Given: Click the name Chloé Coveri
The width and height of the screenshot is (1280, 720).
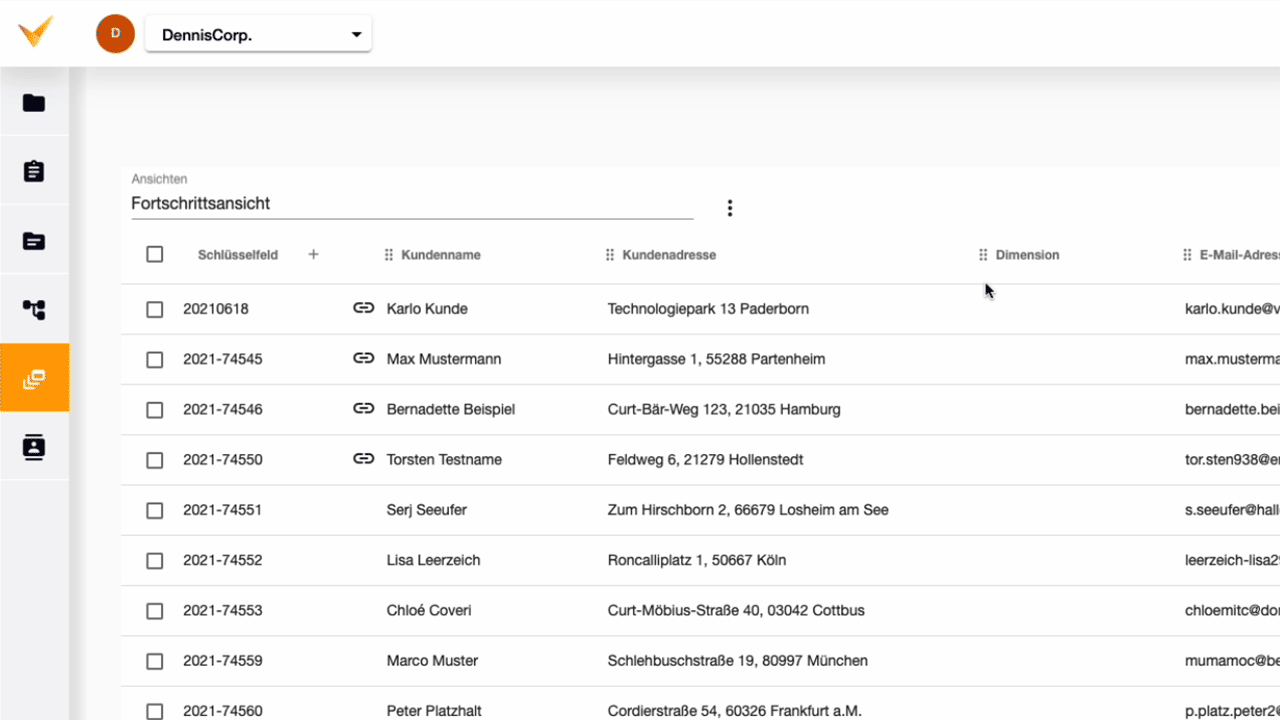Looking at the screenshot, I should click(x=429, y=610).
